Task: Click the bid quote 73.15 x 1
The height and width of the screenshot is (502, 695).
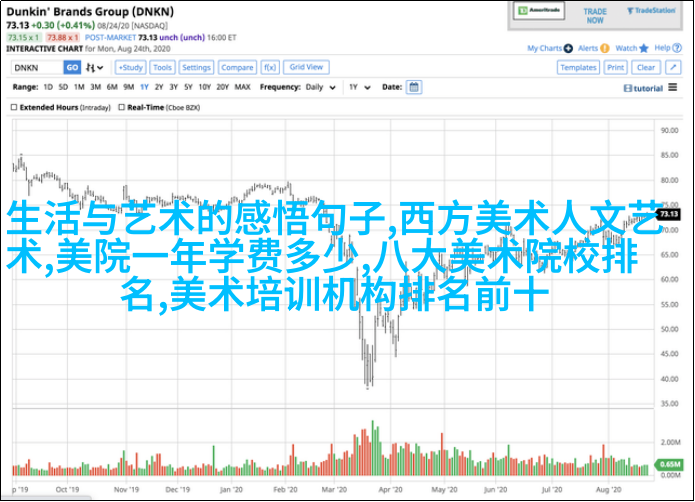Action: 24,38
